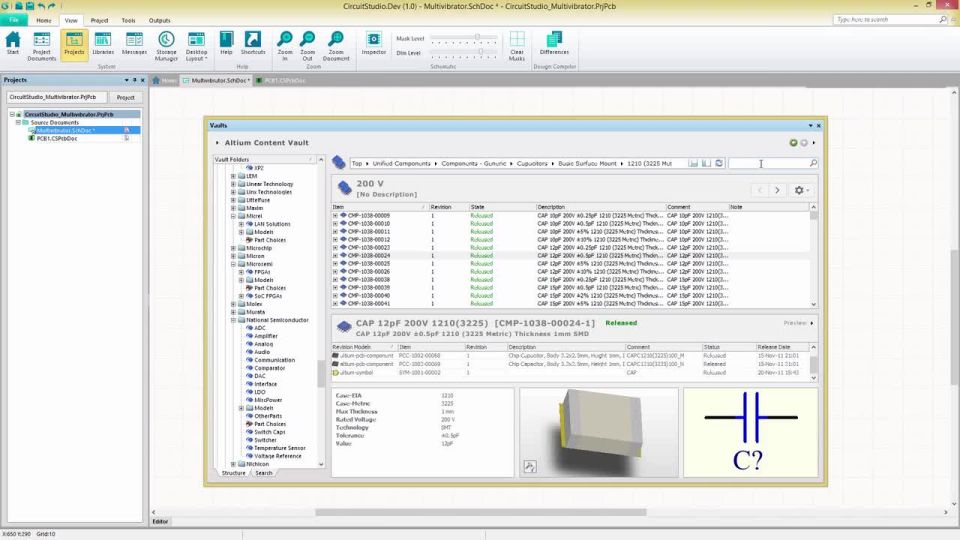Click the Zoom Out icon

click(307, 46)
